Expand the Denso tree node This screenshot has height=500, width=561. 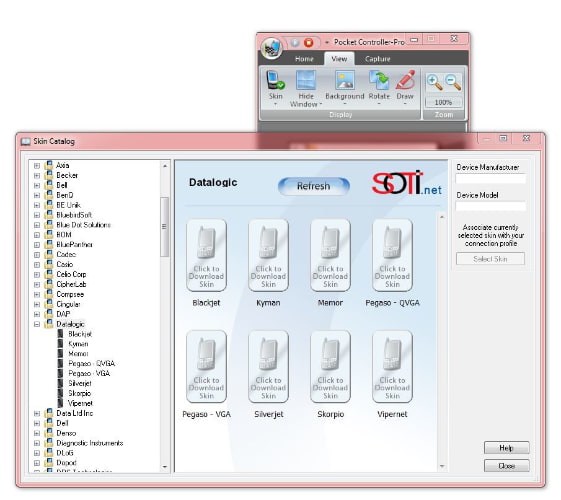pyautogui.click(x=36, y=433)
